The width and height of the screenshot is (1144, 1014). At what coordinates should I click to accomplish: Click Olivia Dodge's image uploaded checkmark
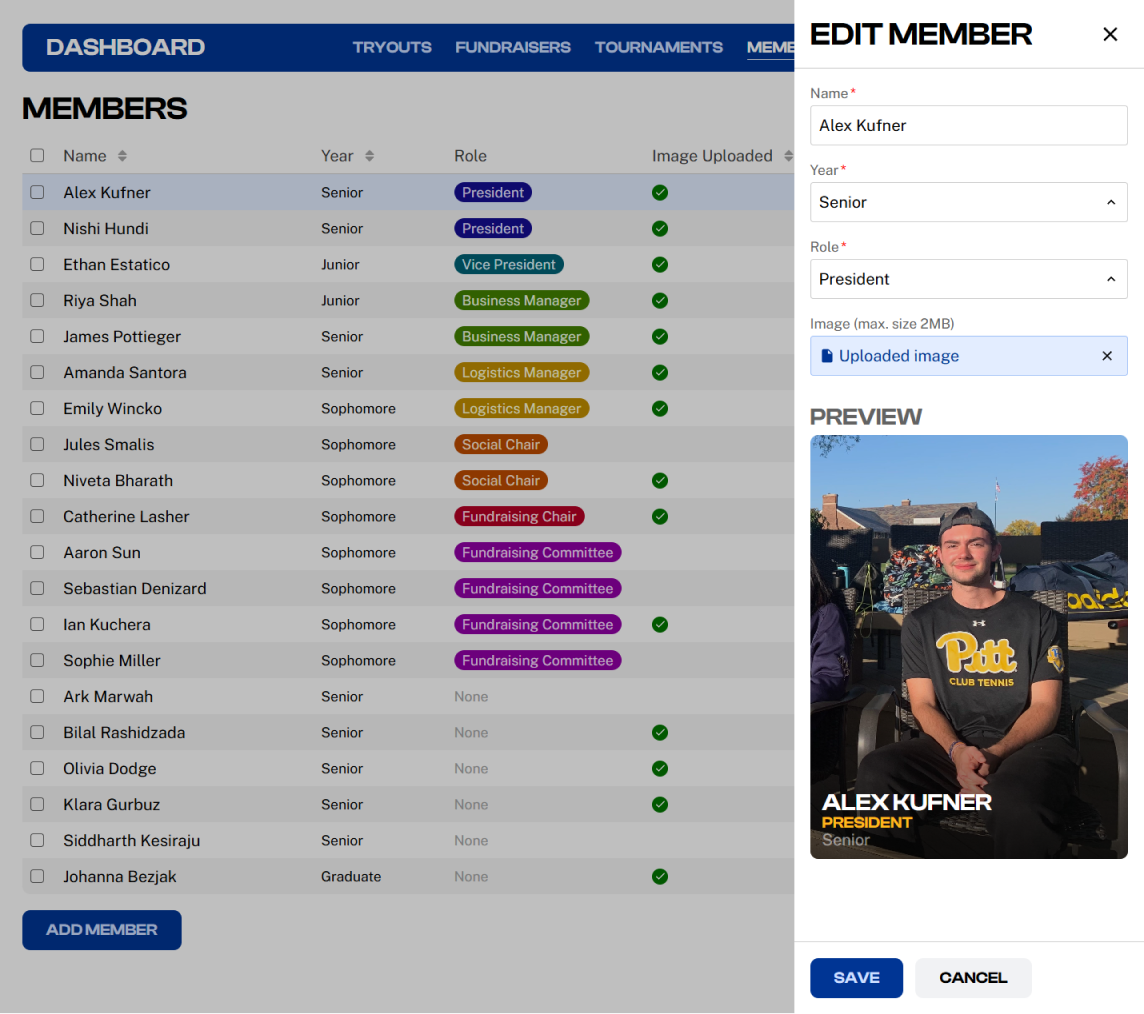click(660, 768)
